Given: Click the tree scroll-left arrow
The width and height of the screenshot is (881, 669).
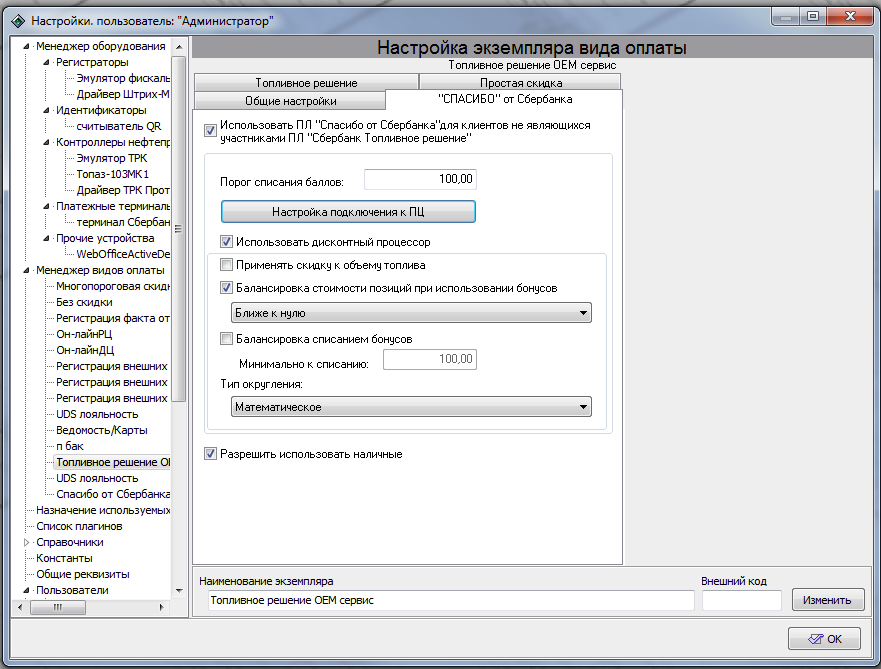Looking at the screenshot, I should tap(20, 607).
